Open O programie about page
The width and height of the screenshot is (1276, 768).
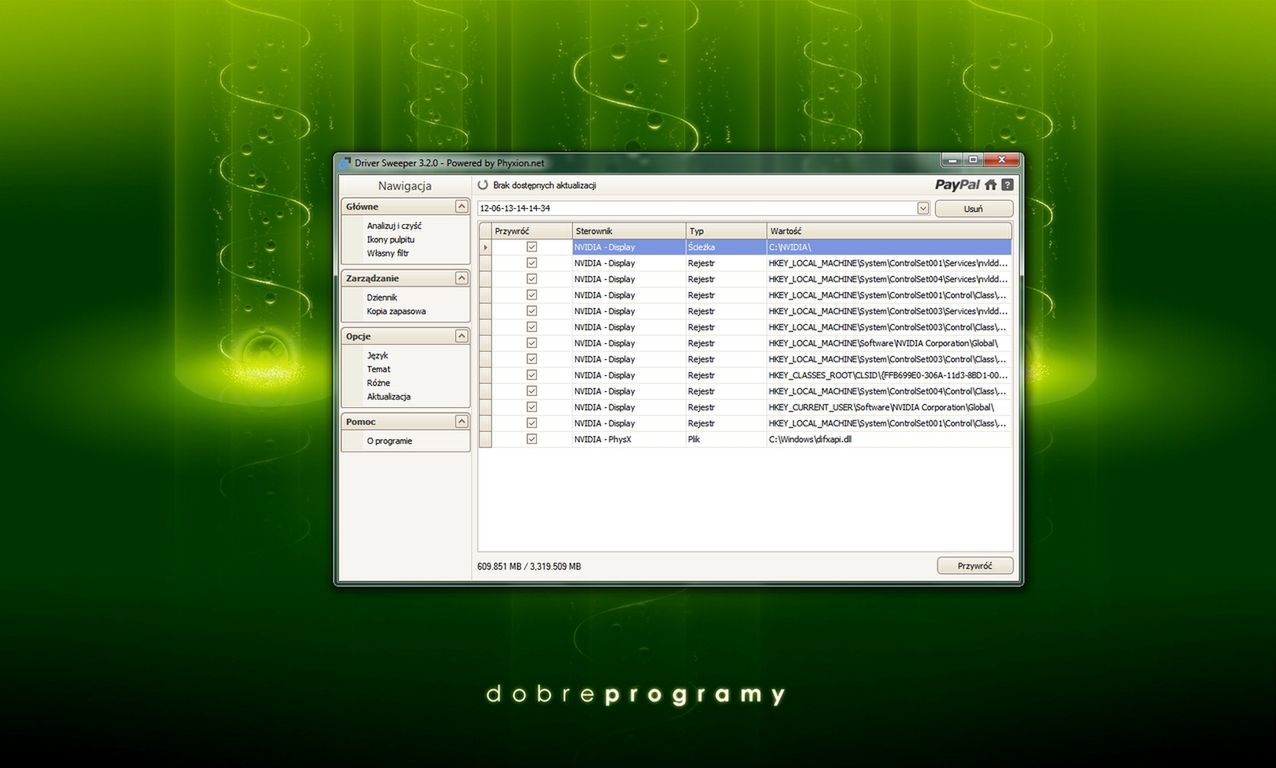tap(390, 441)
